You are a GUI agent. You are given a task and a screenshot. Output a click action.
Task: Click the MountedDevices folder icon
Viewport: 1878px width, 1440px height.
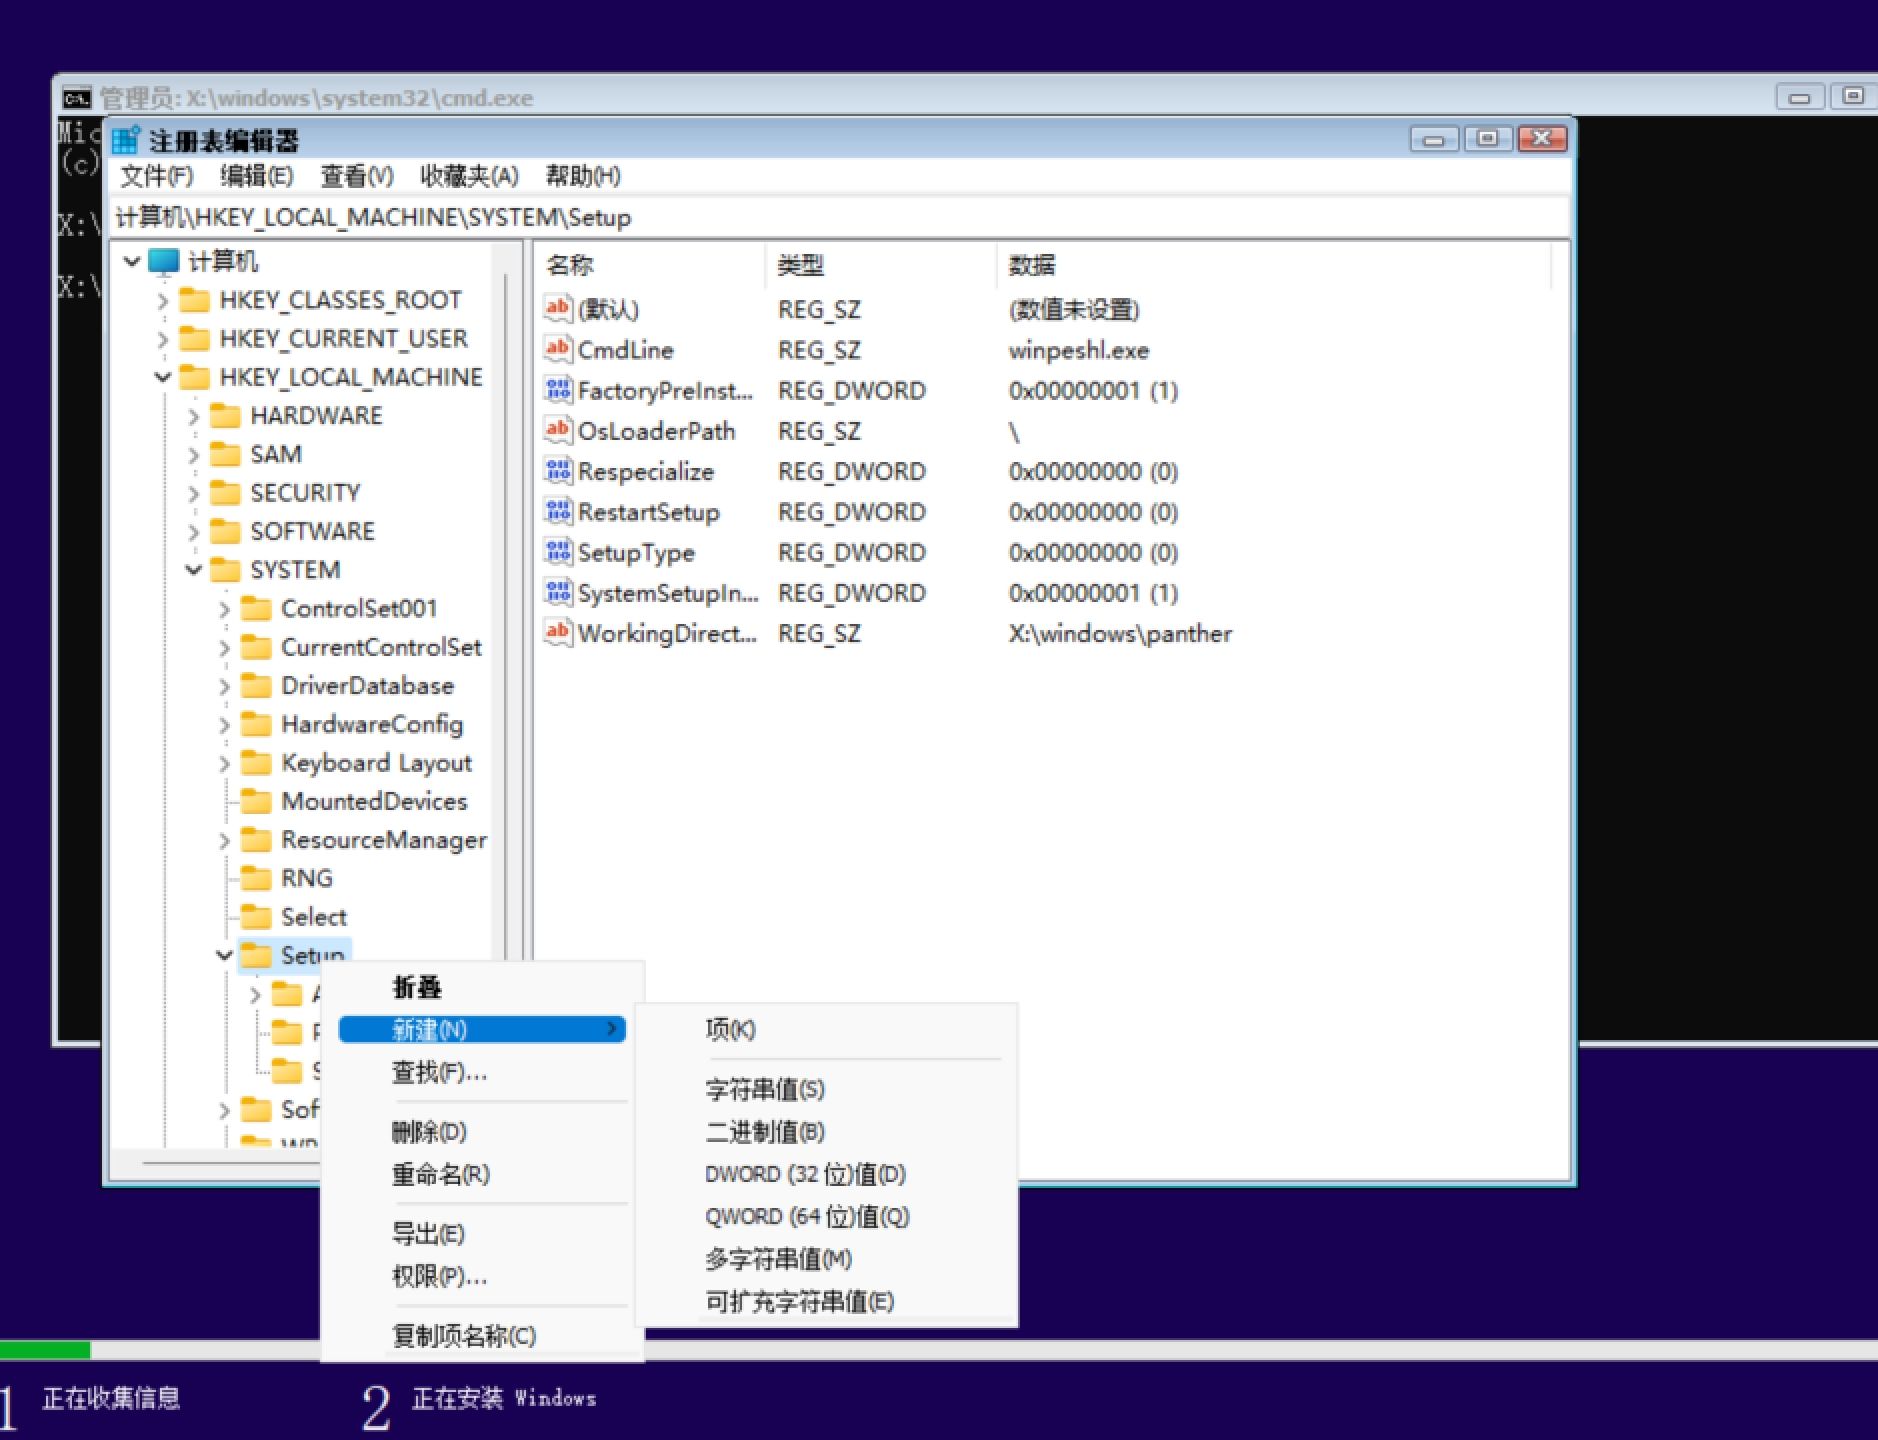257,801
